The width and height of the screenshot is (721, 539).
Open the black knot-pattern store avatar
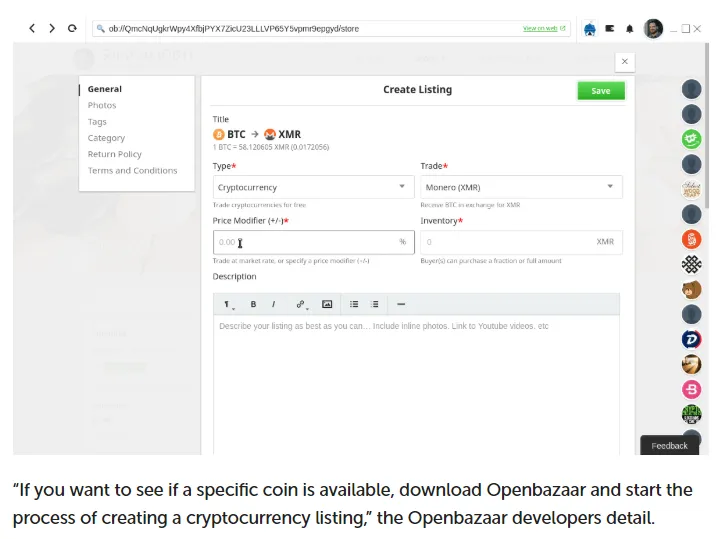691,264
